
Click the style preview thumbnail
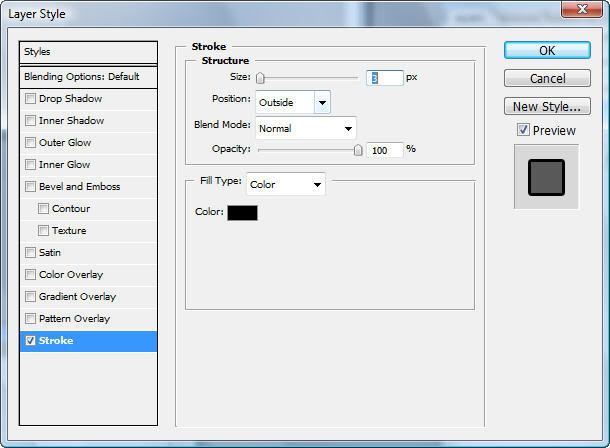pyautogui.click(x=546, y=177)
